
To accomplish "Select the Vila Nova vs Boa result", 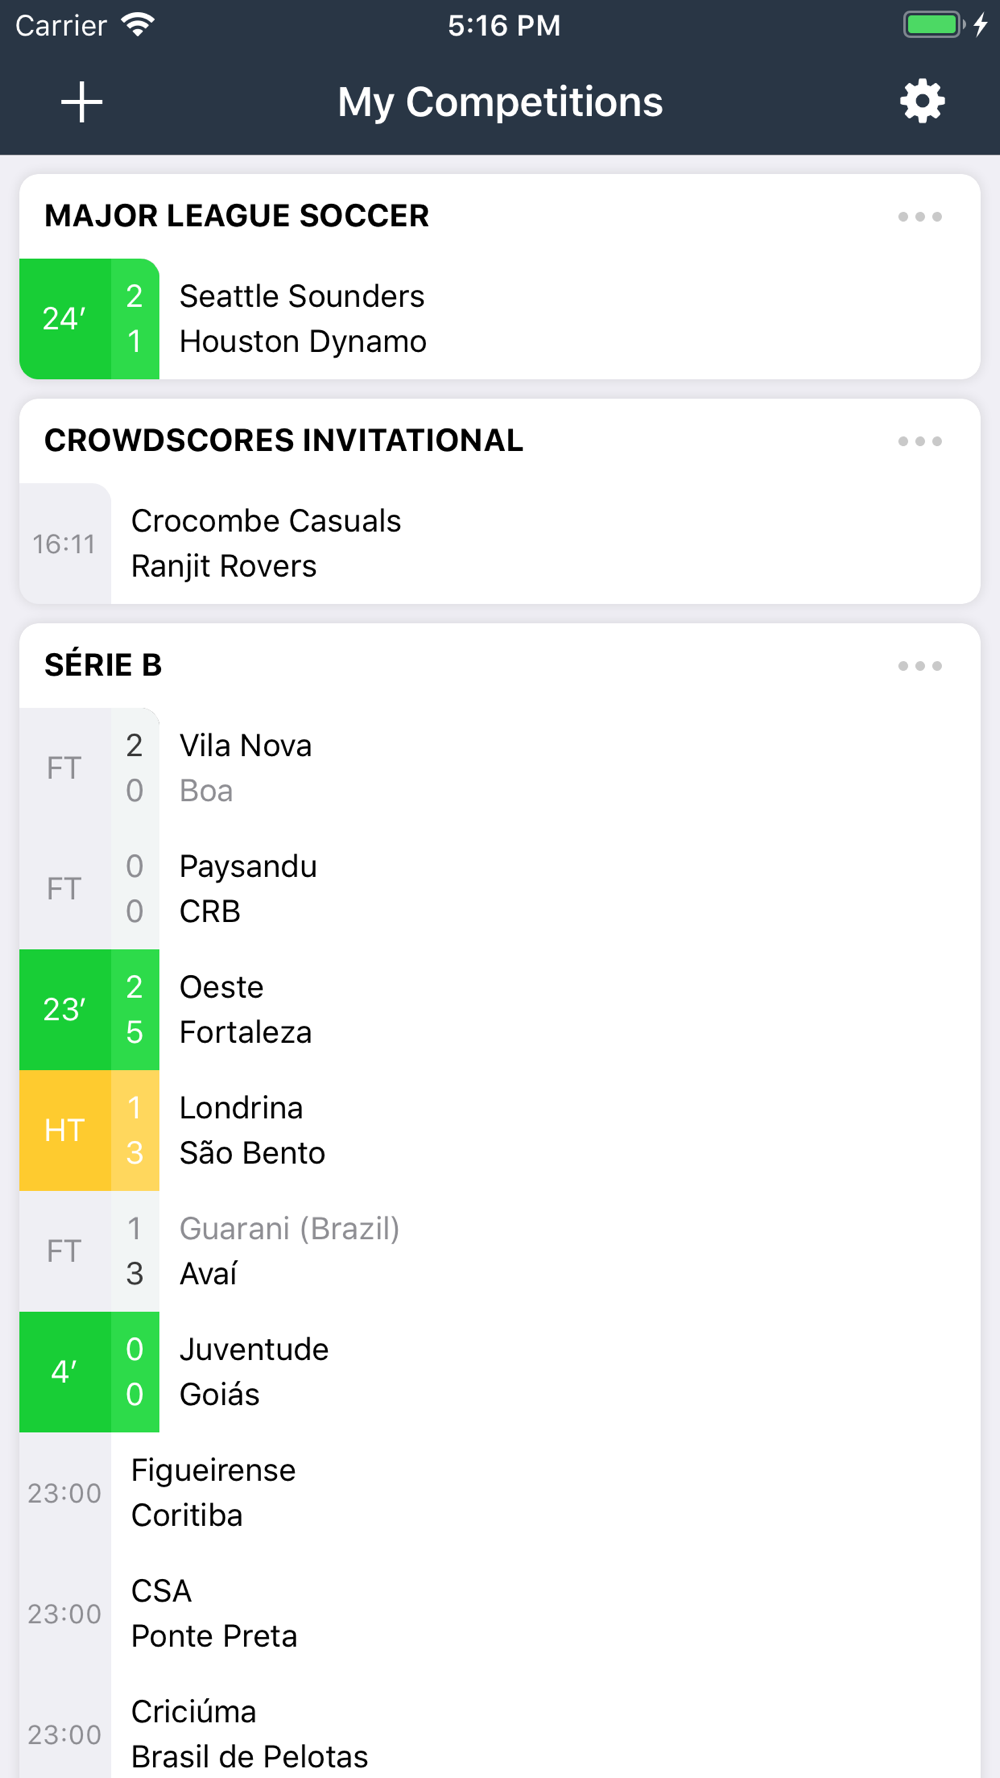I will [500, 768].
